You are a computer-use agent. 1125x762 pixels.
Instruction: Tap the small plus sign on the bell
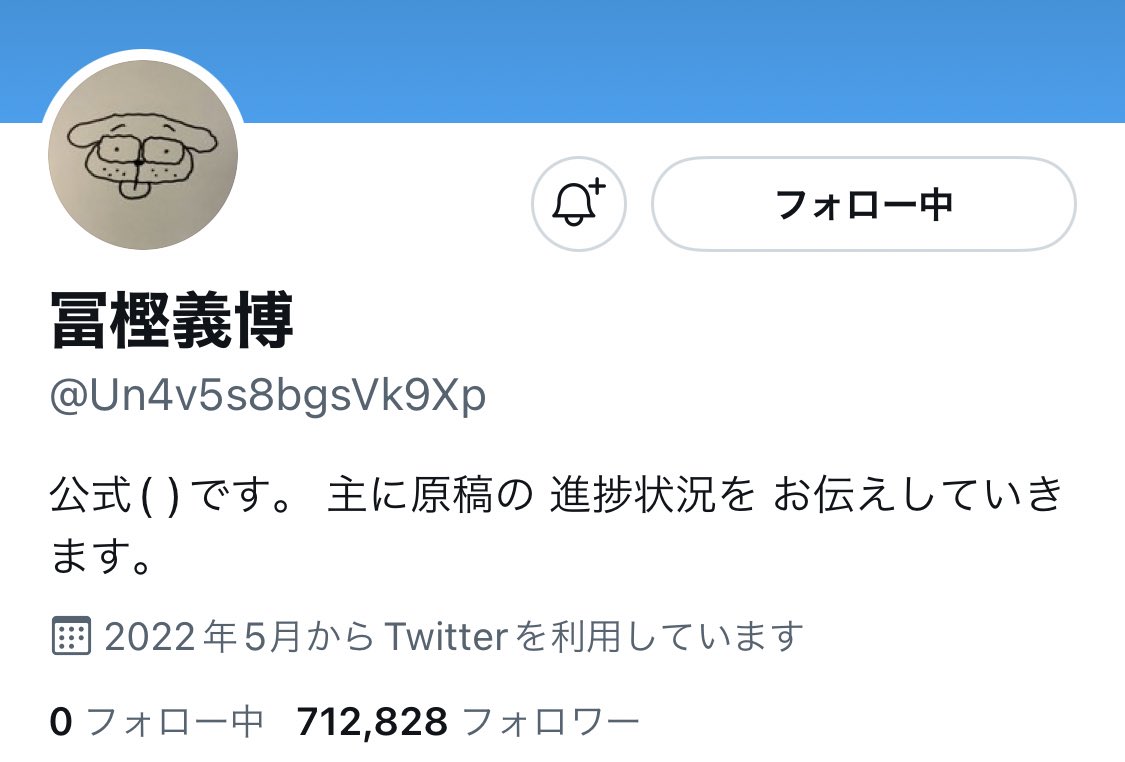click(598, 186)
